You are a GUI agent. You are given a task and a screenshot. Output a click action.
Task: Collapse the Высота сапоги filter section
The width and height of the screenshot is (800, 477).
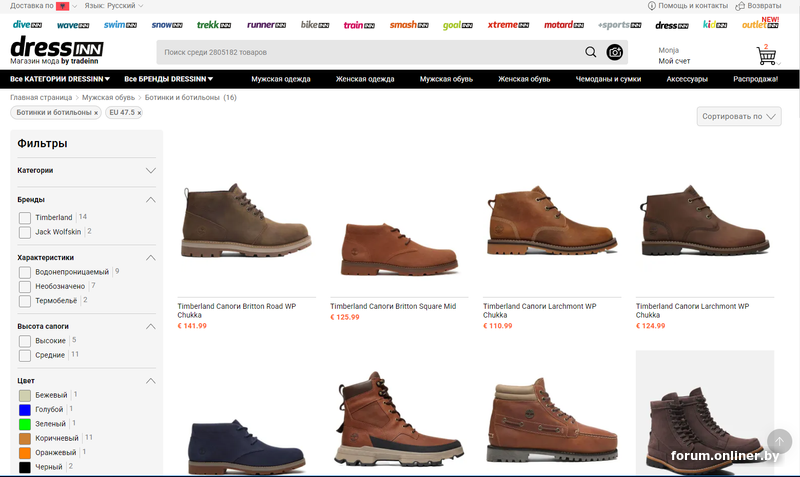click(x=151, y=326)
